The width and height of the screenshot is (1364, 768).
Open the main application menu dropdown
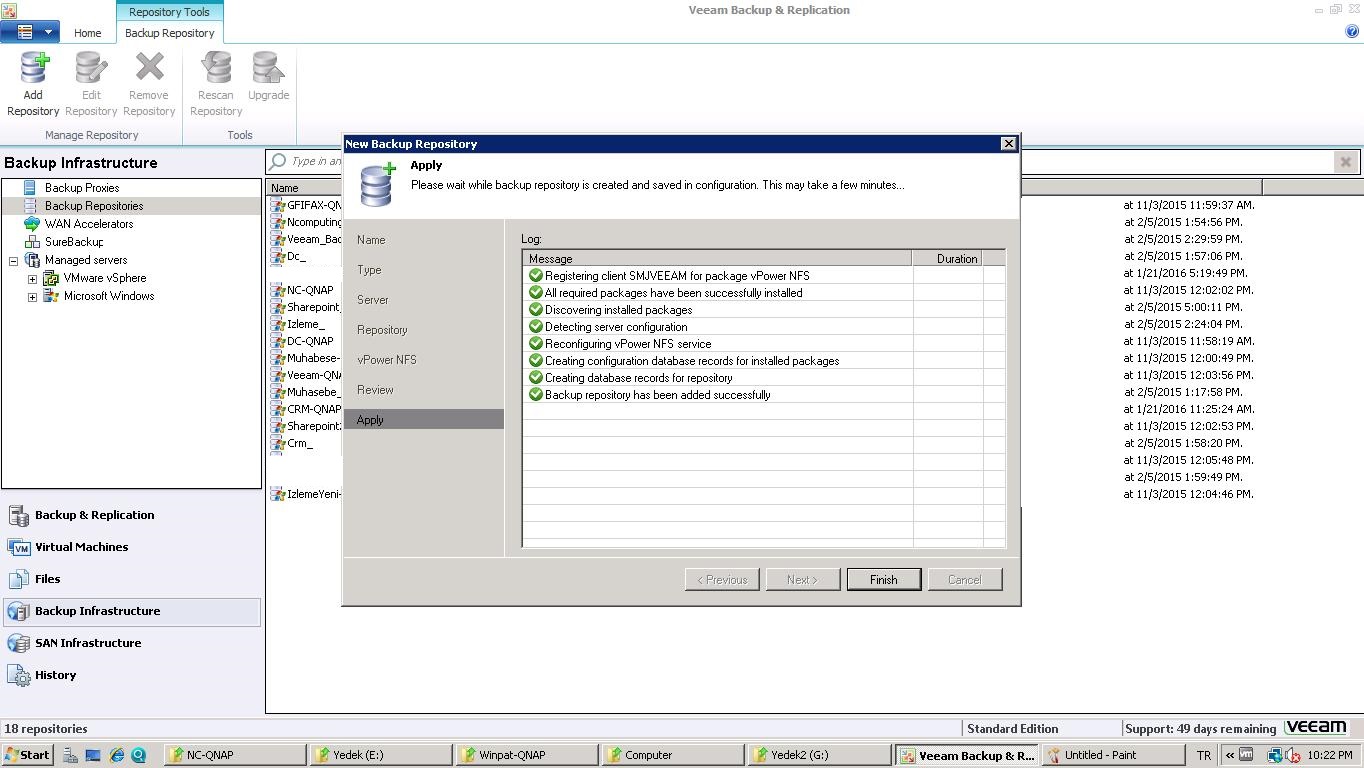point(30,32)
